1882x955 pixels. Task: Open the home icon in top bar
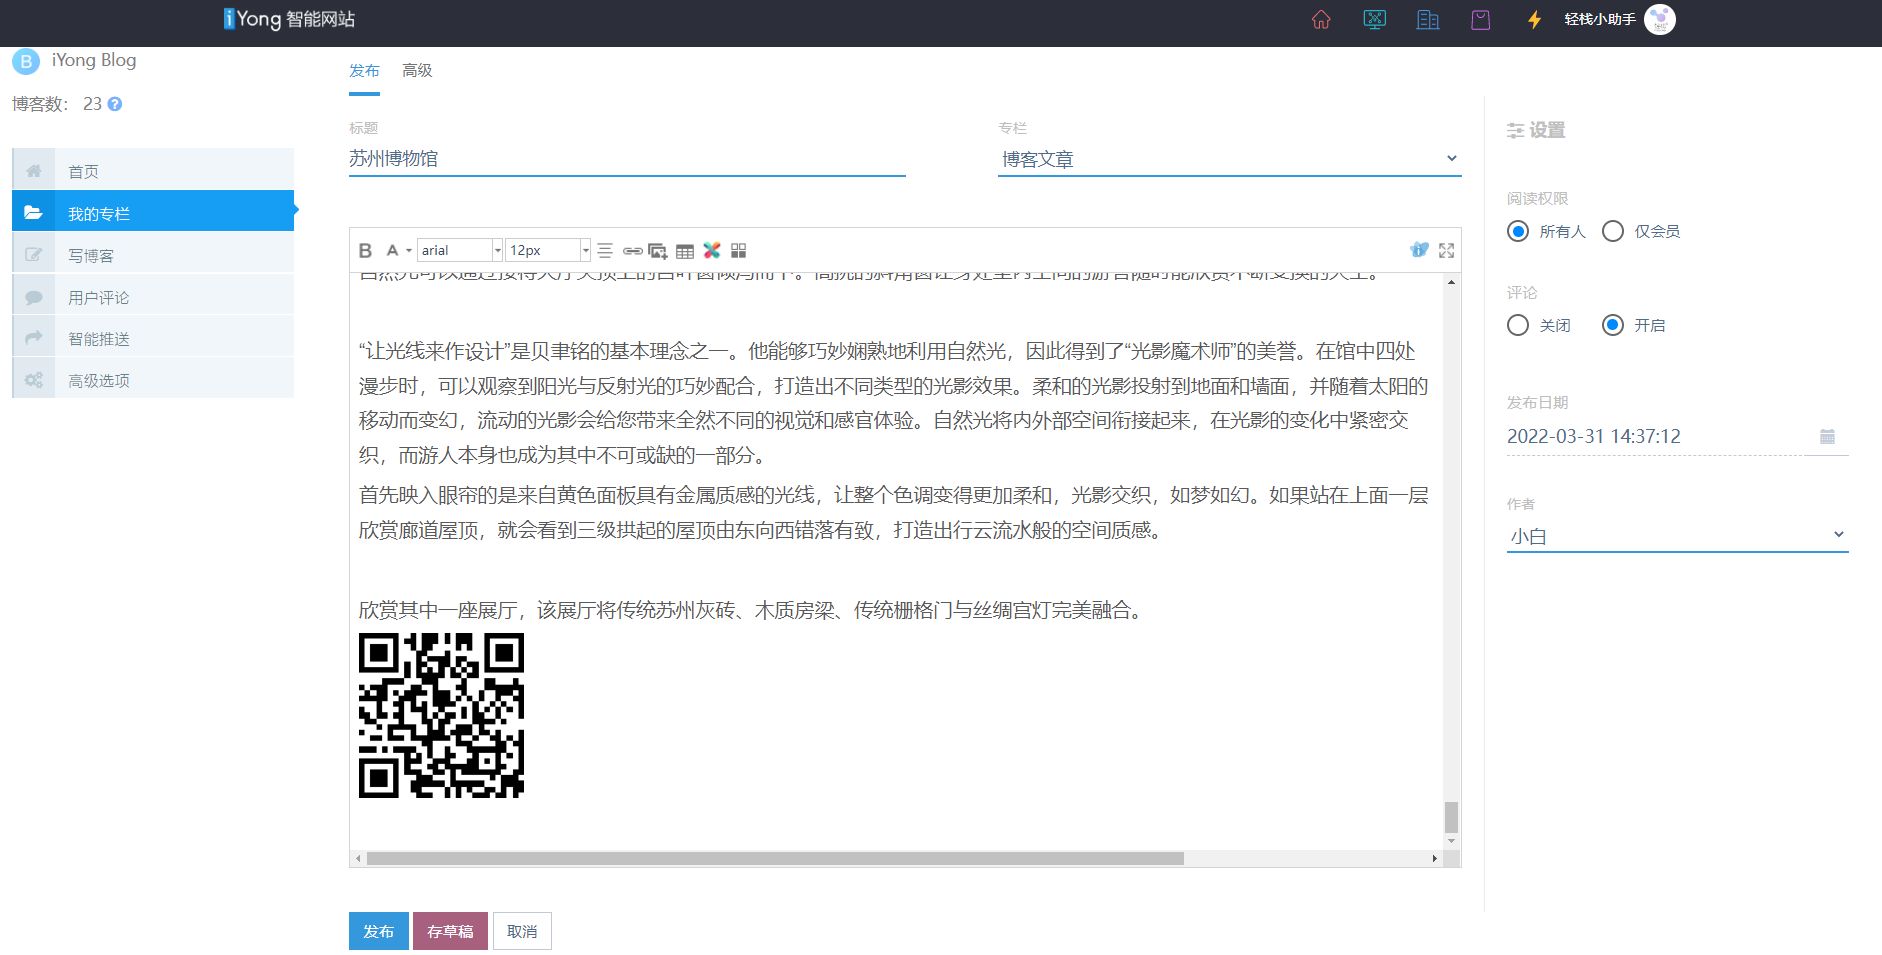1321,20
